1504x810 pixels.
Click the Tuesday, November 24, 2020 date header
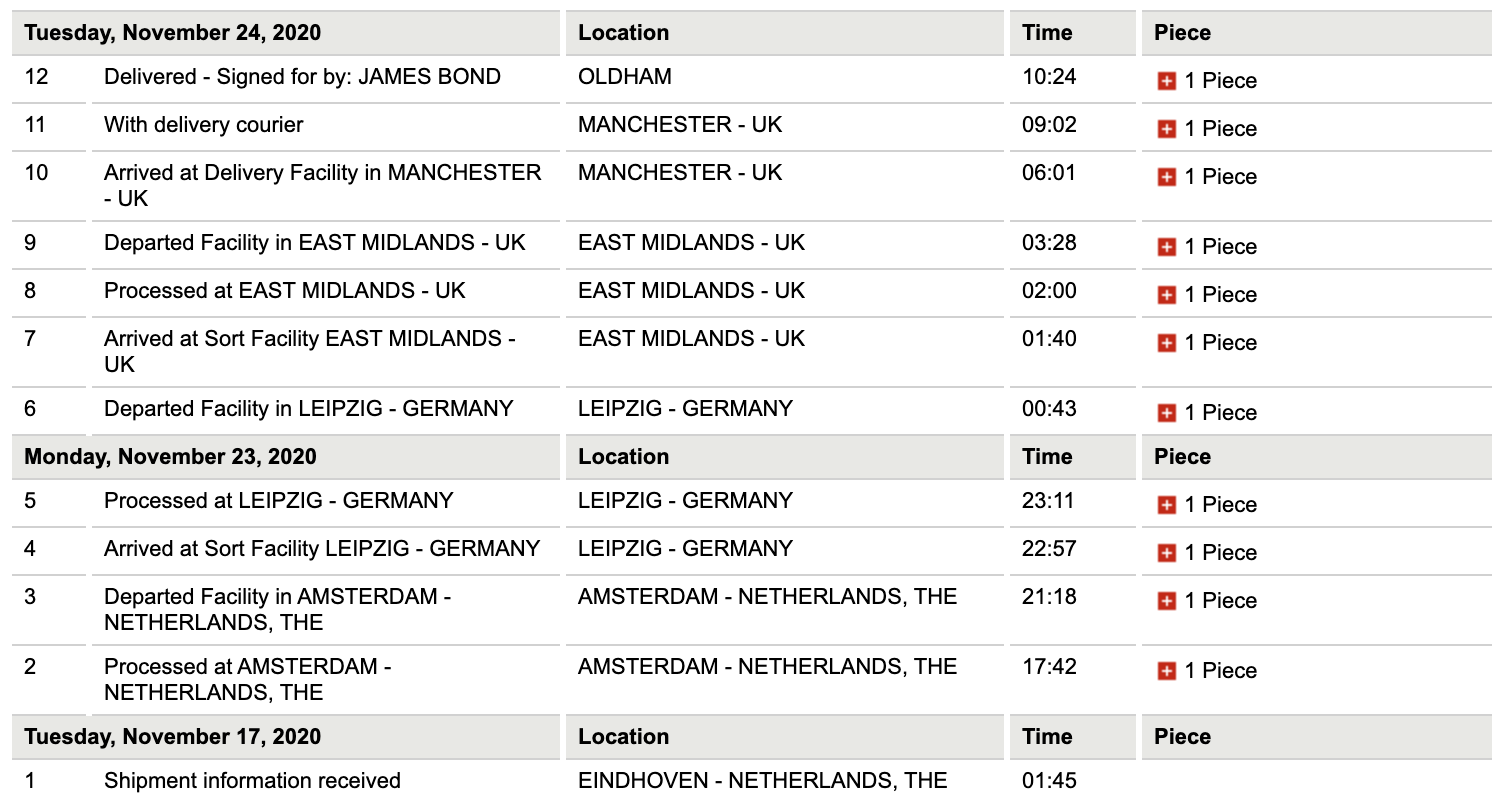click(x=173, y=33)
